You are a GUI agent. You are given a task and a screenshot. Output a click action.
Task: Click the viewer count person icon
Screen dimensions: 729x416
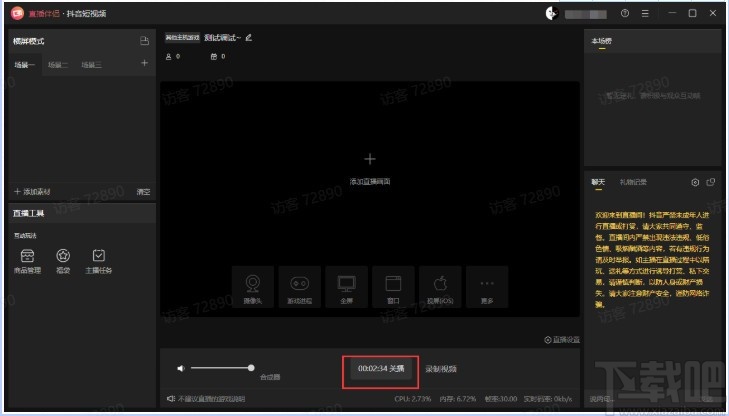click(x=168, y=56)
